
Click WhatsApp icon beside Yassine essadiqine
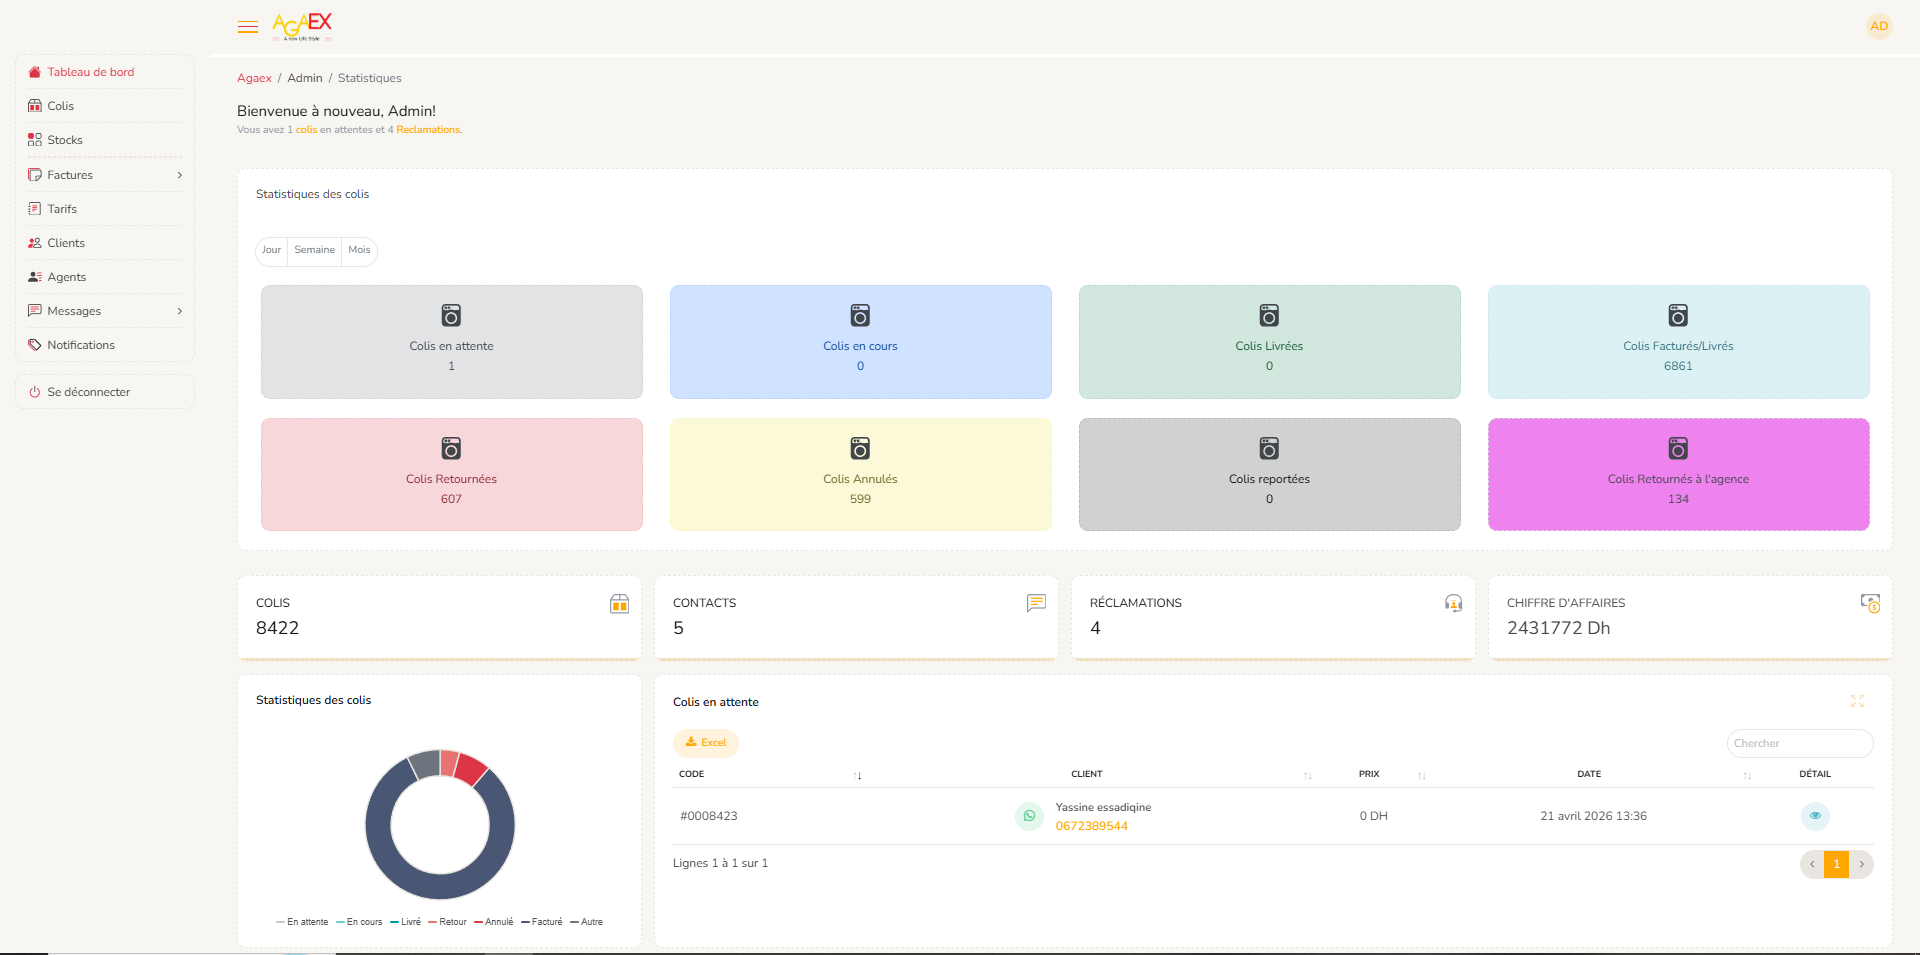(1029, 816)
